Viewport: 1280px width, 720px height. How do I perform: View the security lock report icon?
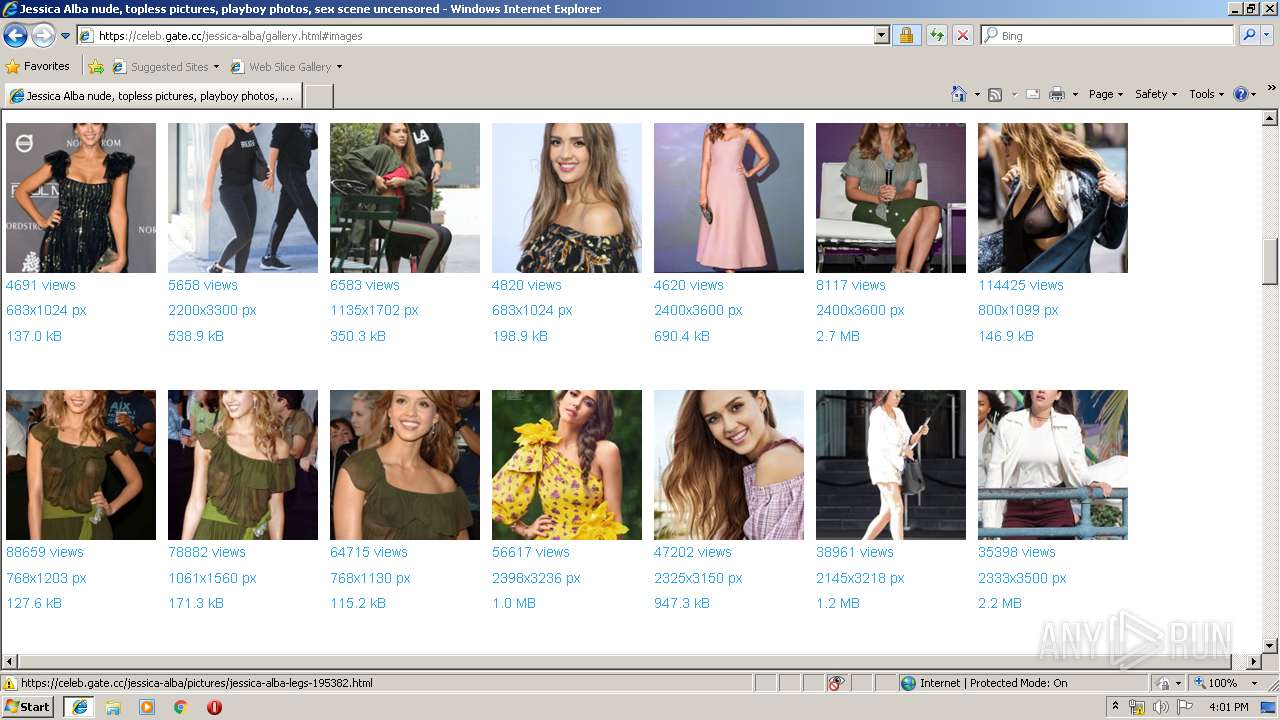[x=906, y=36]
